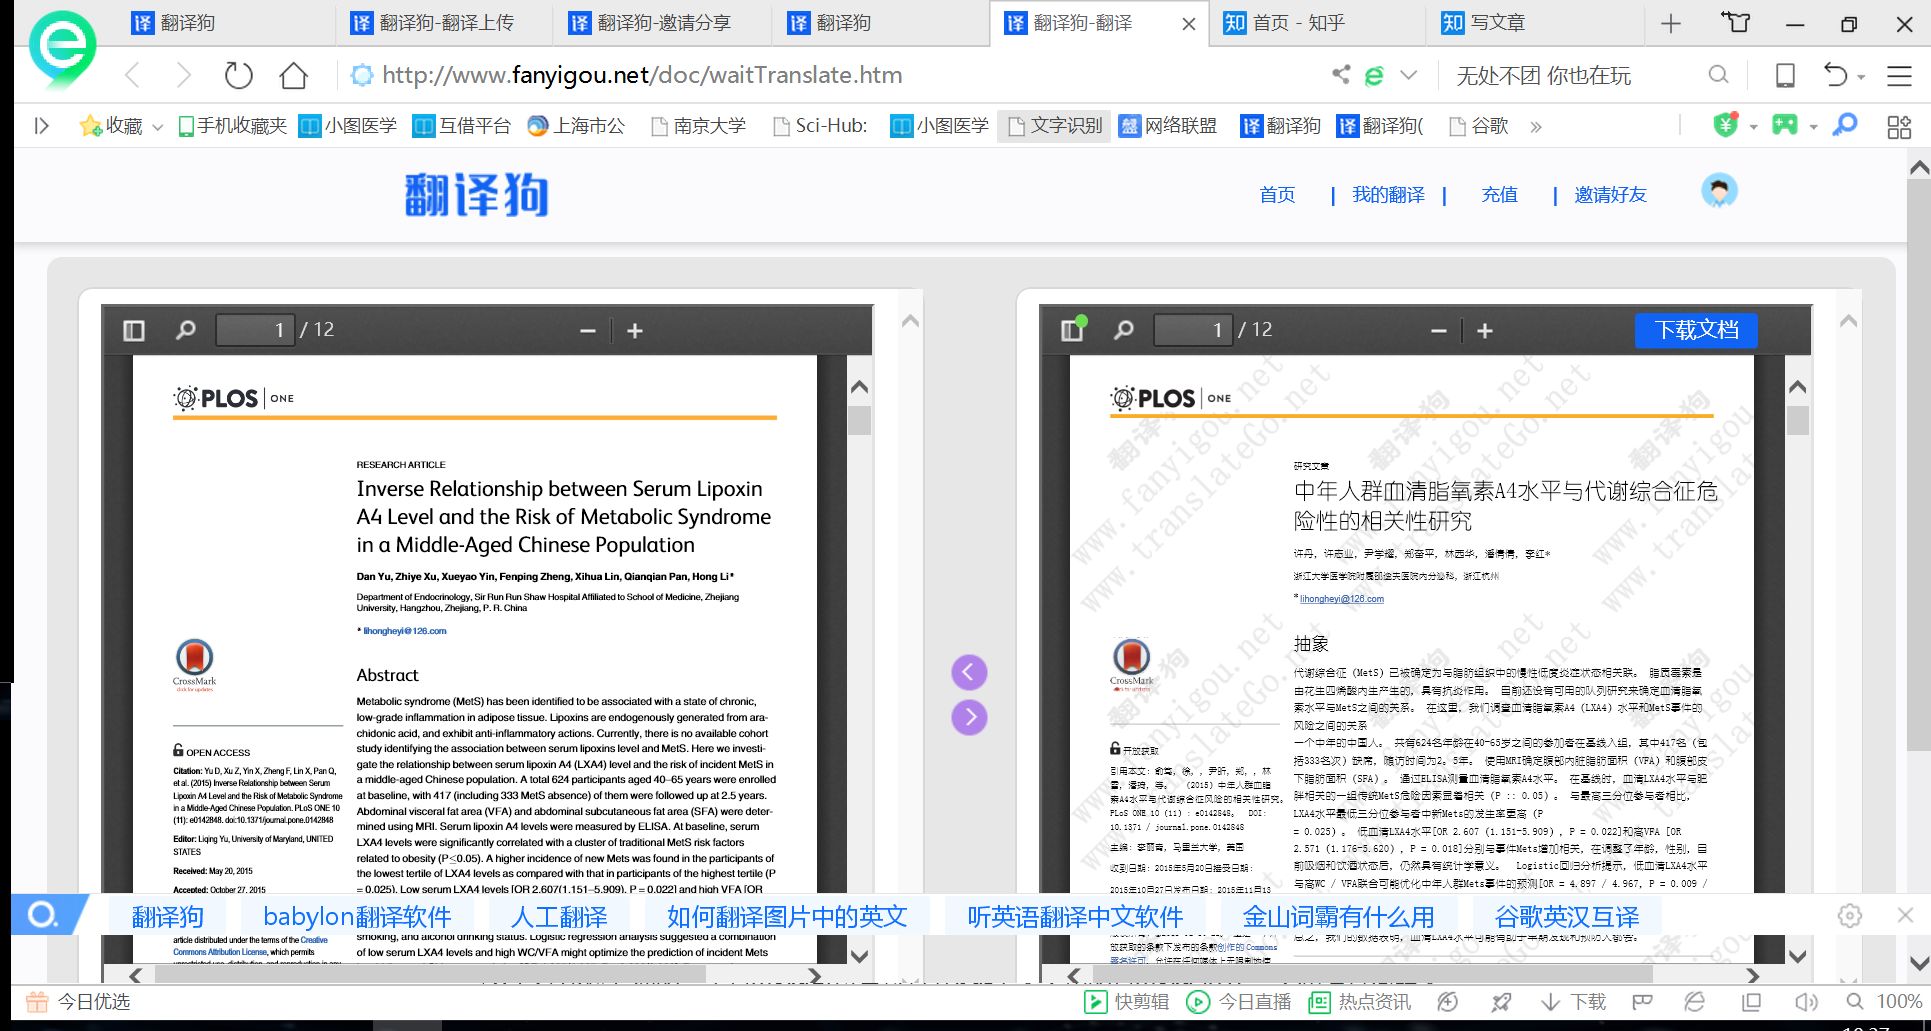Open the browser hamburger menu
Viewport: 1931px width, 1031px height.
[x=1899, y=75]
